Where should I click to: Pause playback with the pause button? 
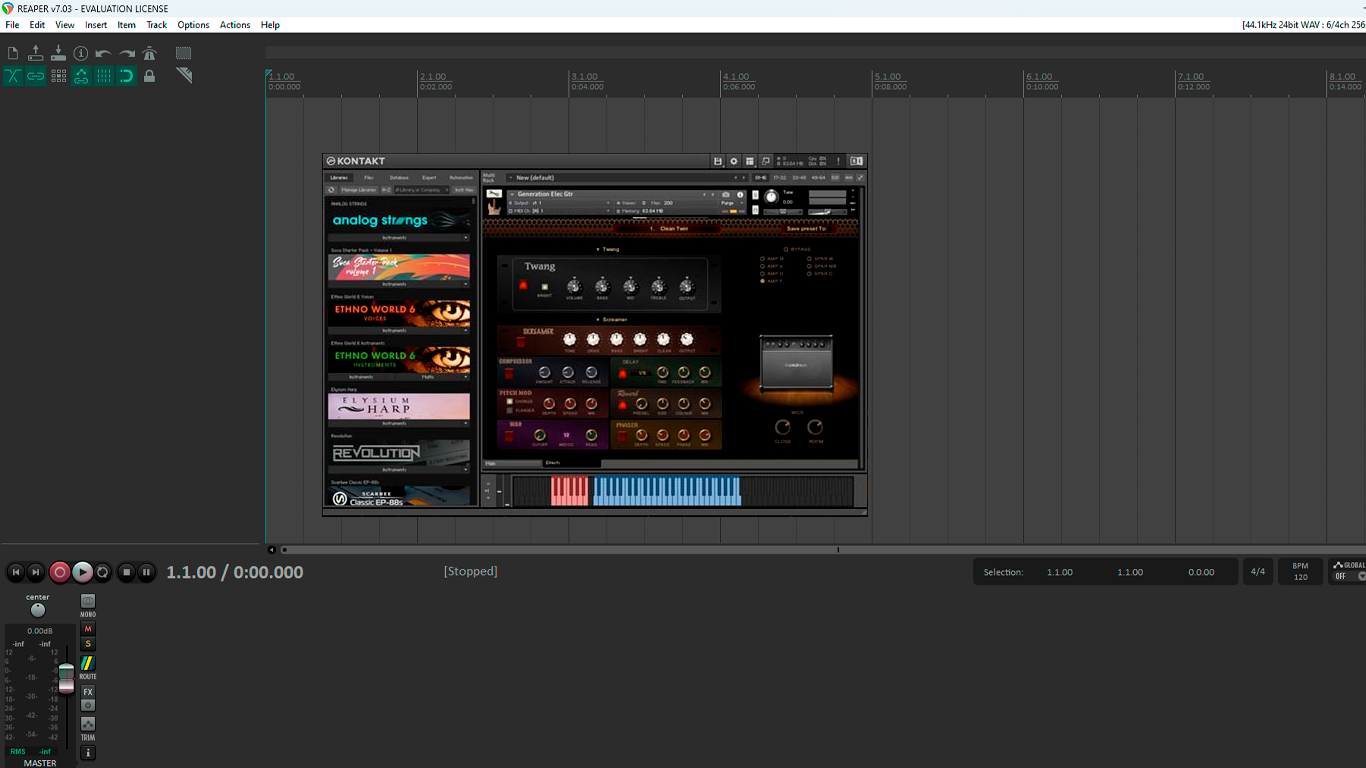(x=146, y=572)
